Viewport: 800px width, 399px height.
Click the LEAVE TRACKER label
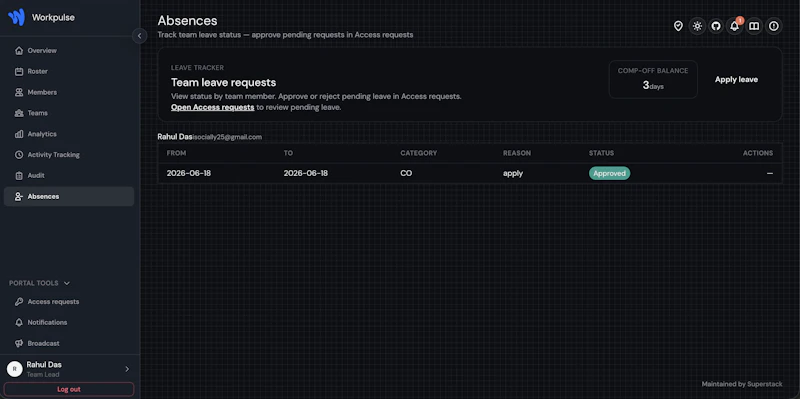click(197, 68)
